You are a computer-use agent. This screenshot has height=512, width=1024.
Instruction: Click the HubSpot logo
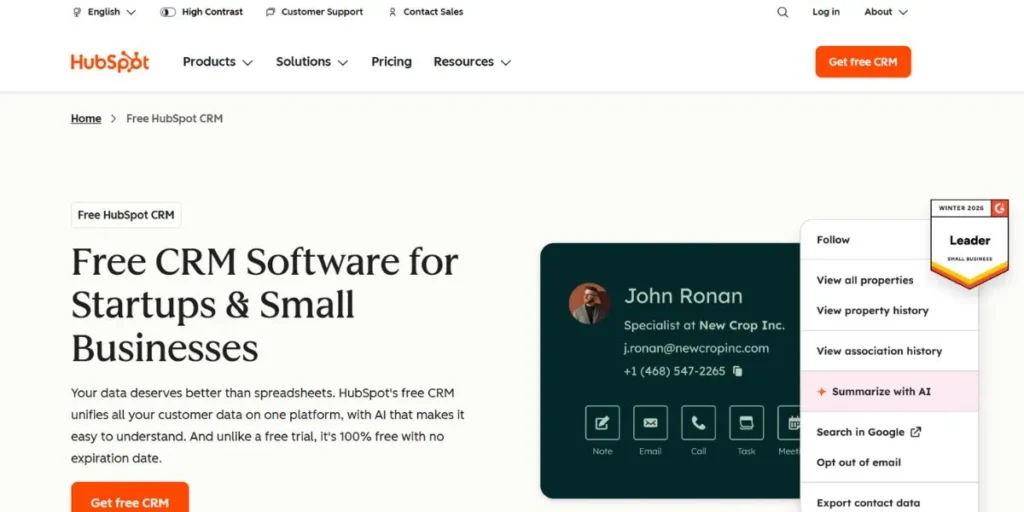(x=110, y=61)
